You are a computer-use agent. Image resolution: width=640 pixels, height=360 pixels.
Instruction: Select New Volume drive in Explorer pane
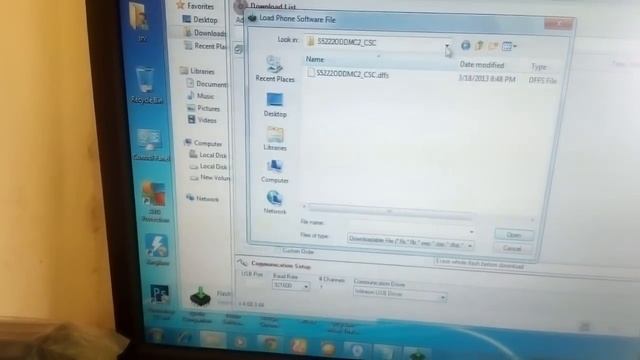click(x=211, y=178)
